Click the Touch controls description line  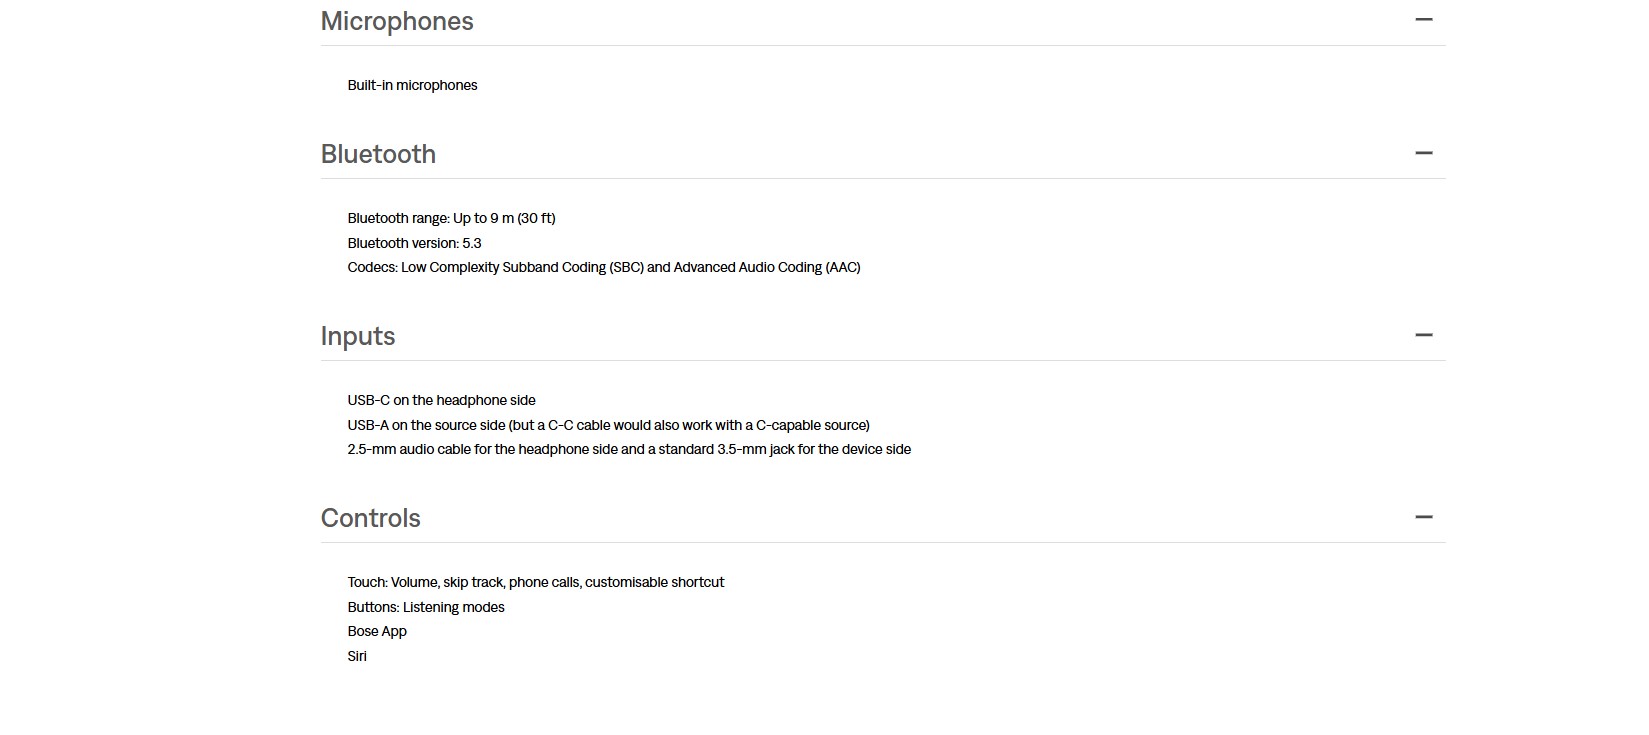pos(535,582)
